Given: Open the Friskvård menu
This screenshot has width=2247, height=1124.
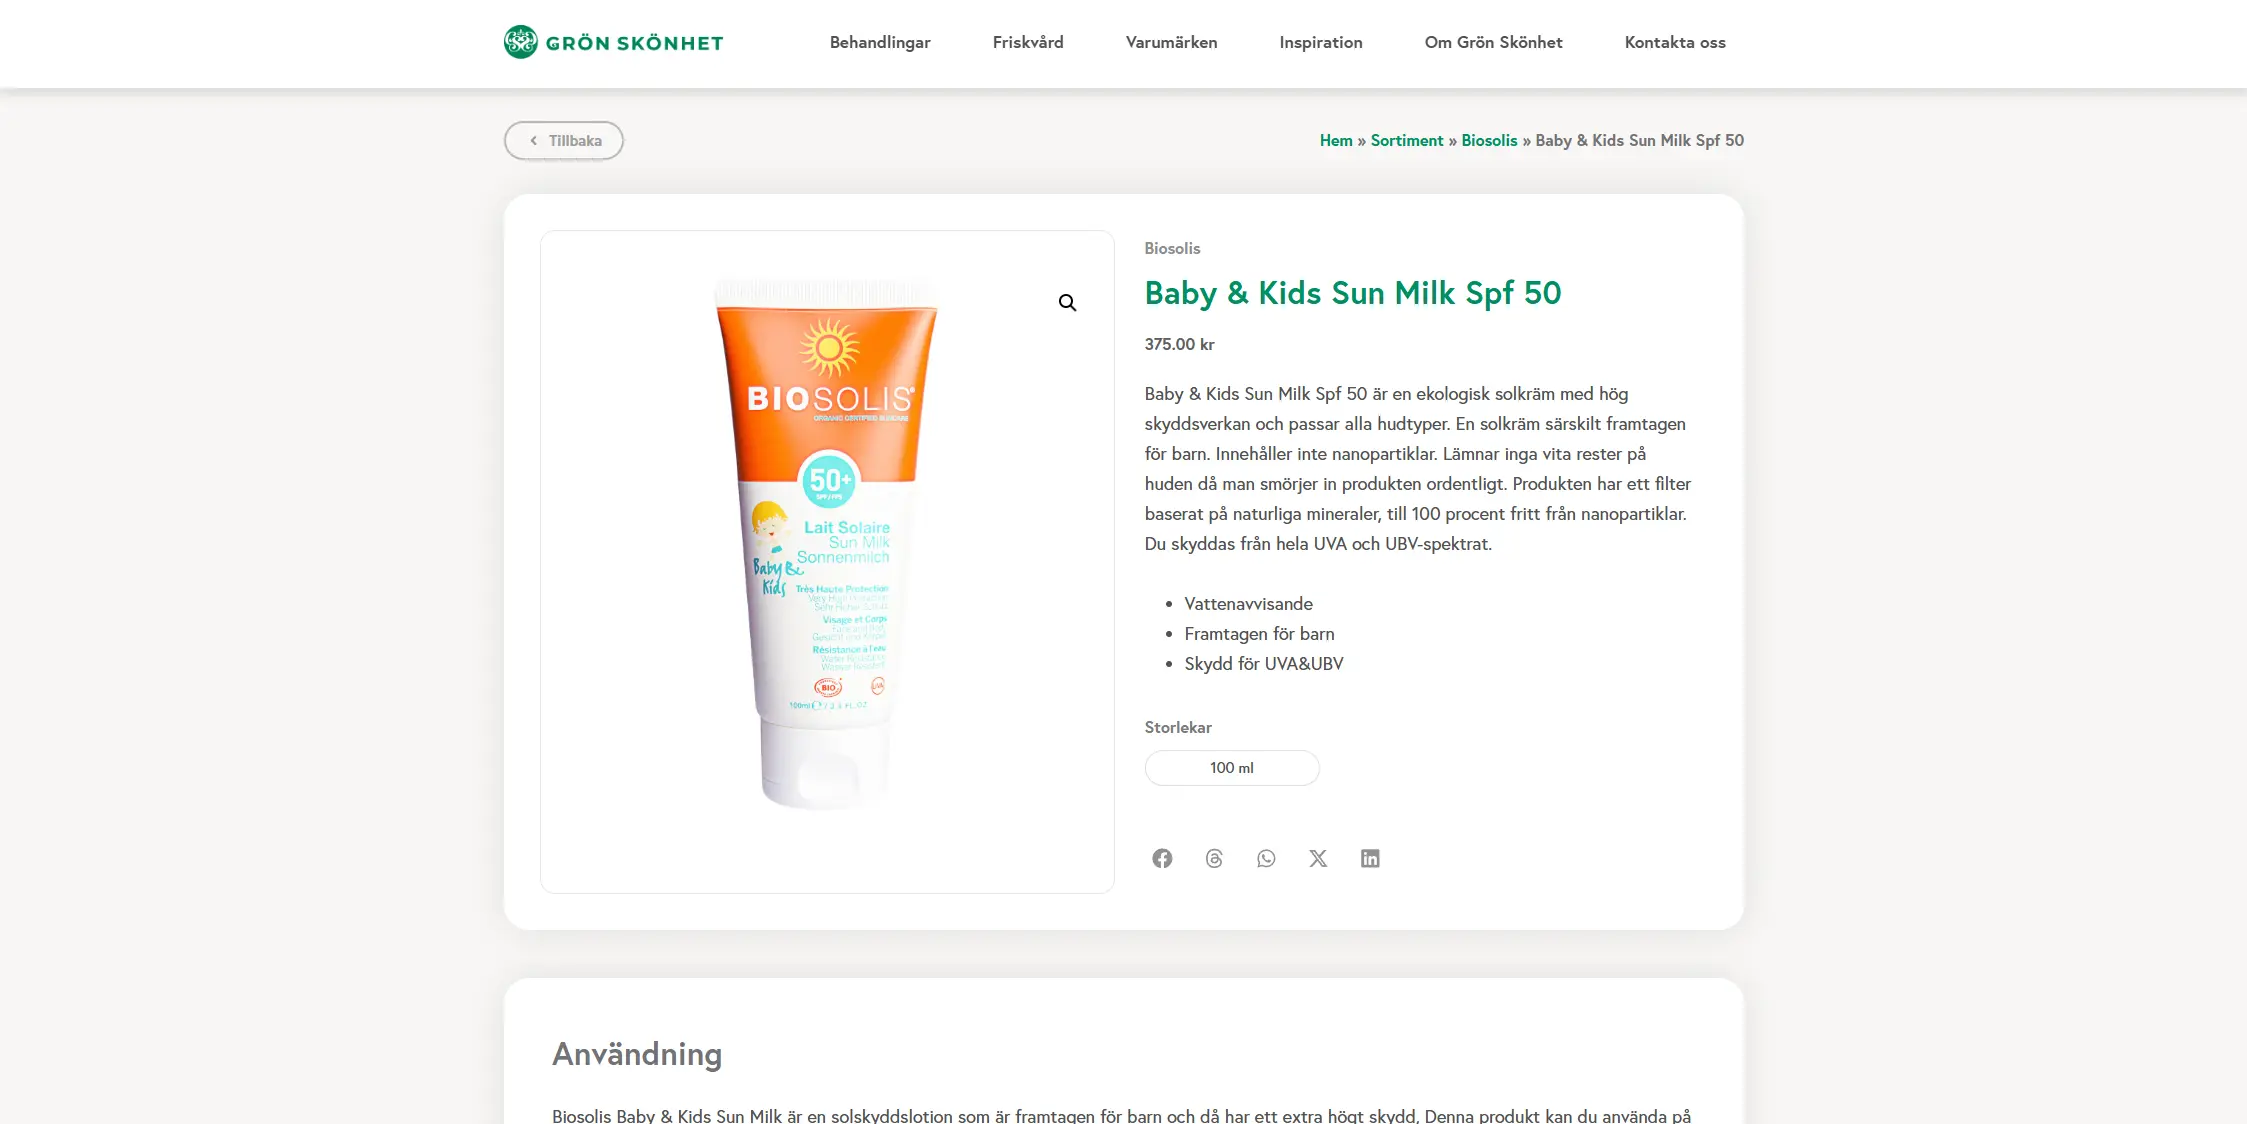Looking at the screenshot, I should point(1028,42).
